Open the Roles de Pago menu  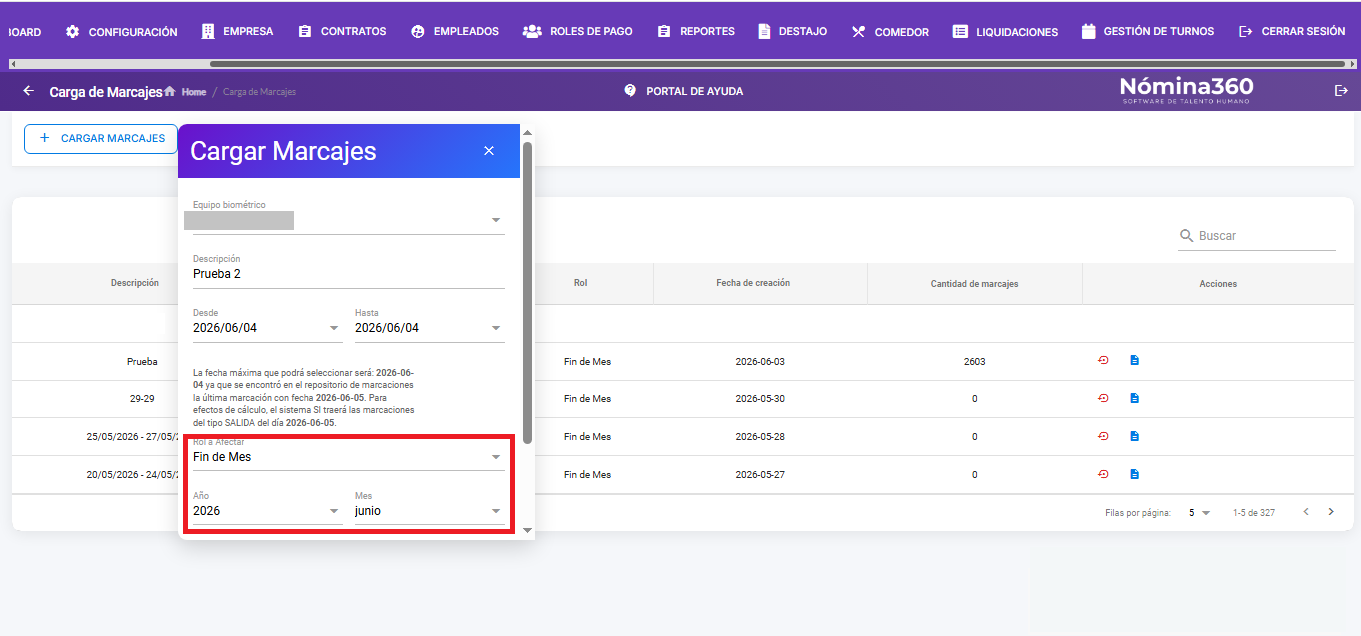[577, 31]
